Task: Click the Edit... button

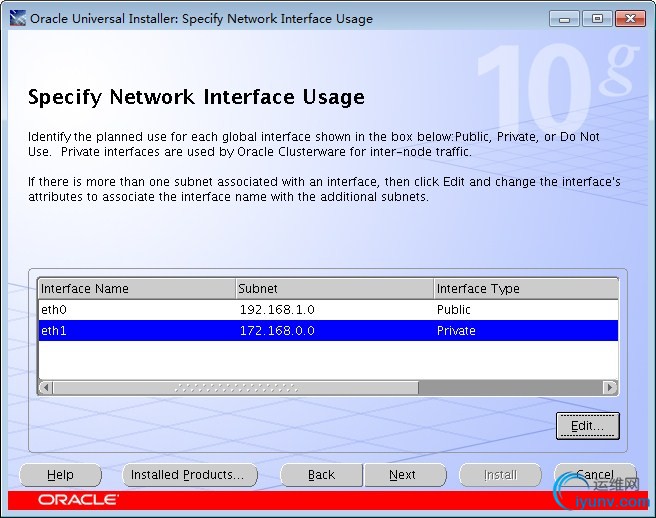Action: 587,426
